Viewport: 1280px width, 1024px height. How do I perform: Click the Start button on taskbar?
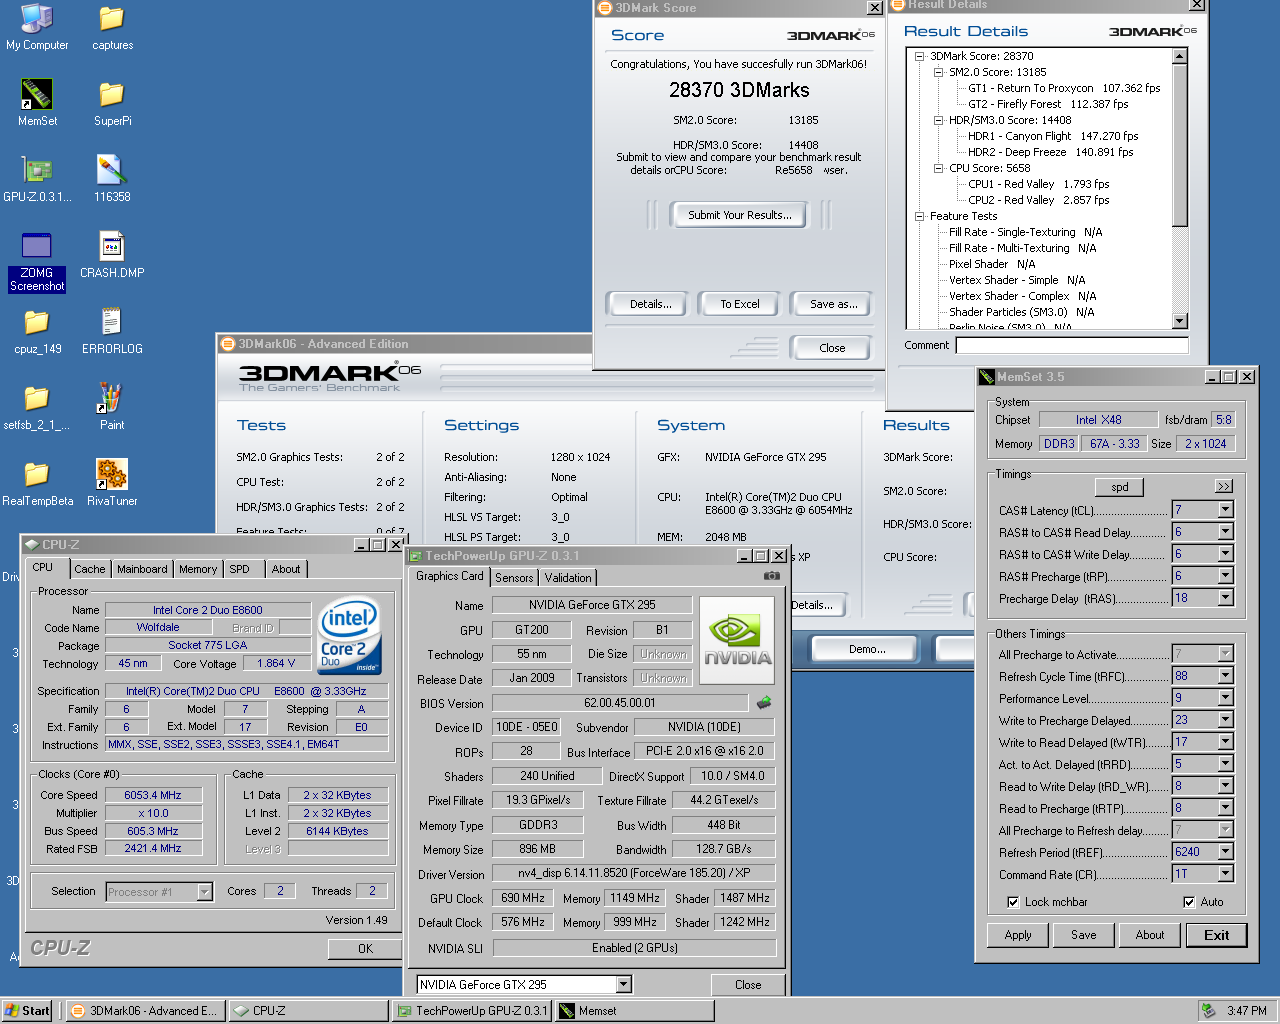(27, 1011)
